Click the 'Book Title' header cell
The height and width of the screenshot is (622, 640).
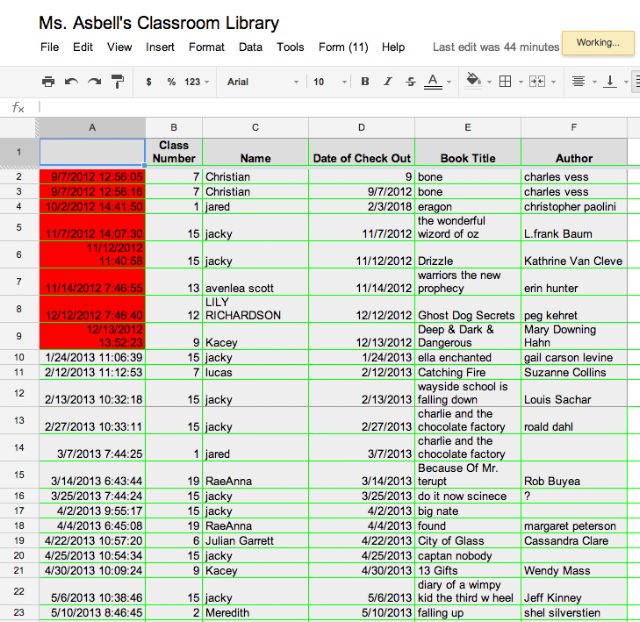[x=468, y=152]
